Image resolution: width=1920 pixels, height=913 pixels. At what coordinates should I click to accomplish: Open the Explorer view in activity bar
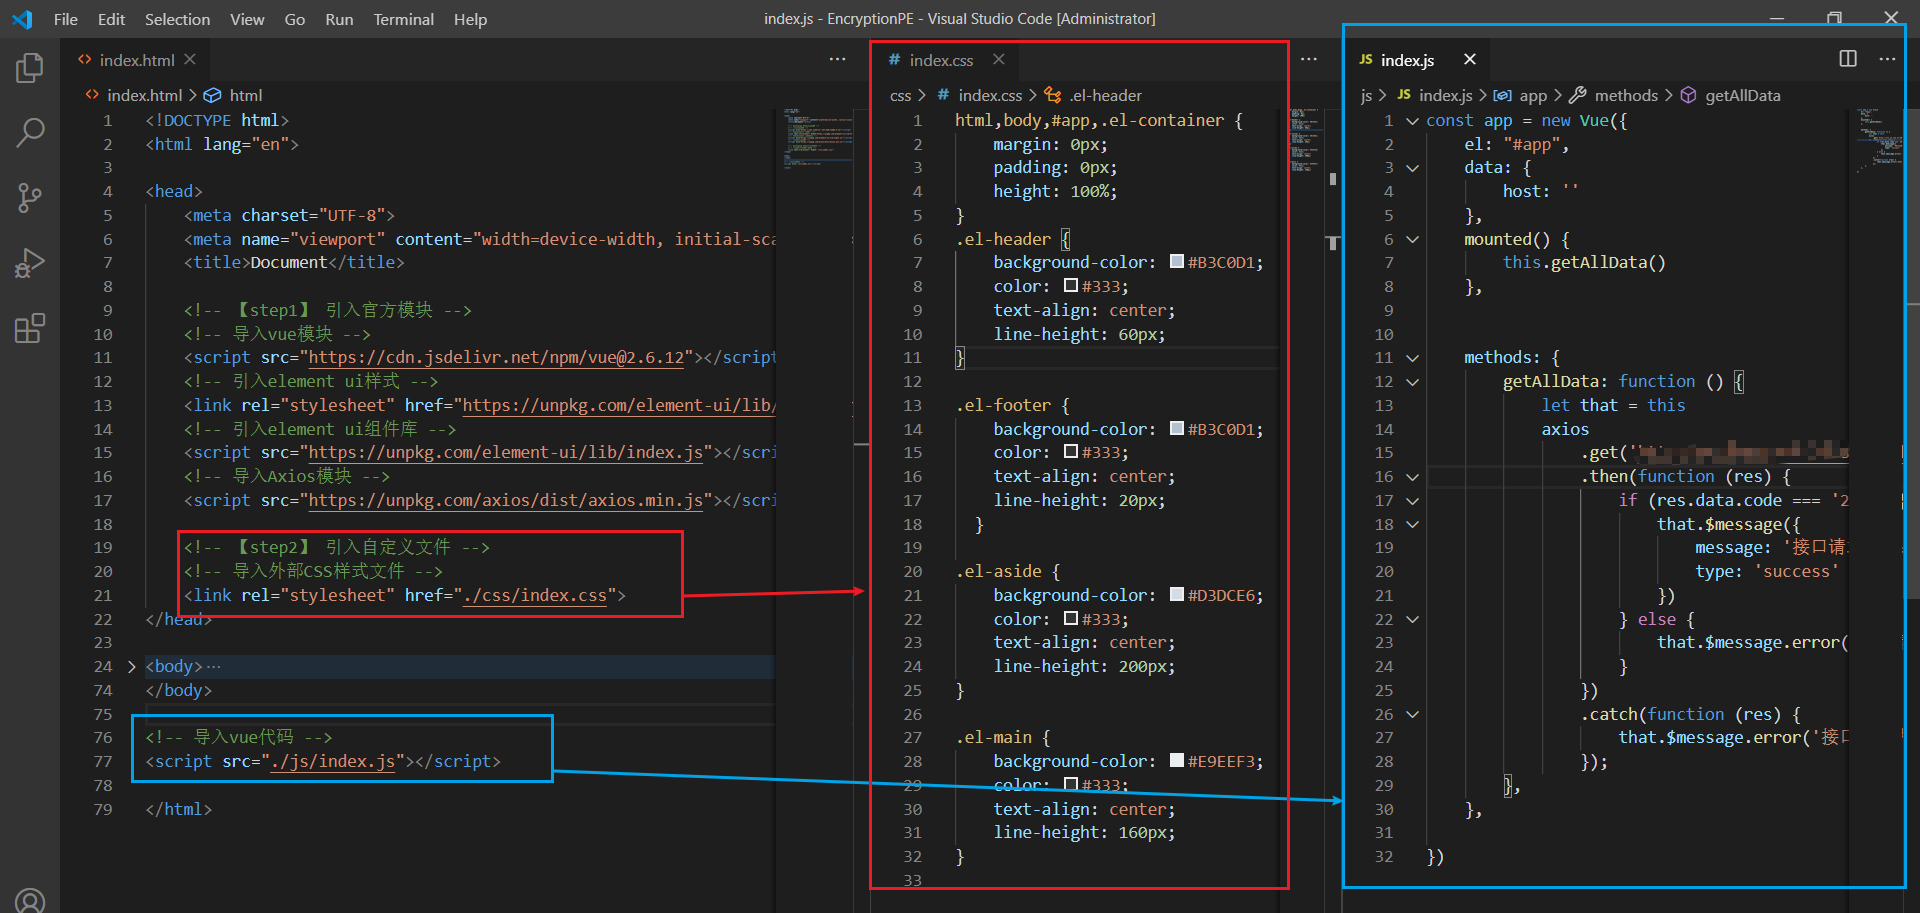click(30, 68)
